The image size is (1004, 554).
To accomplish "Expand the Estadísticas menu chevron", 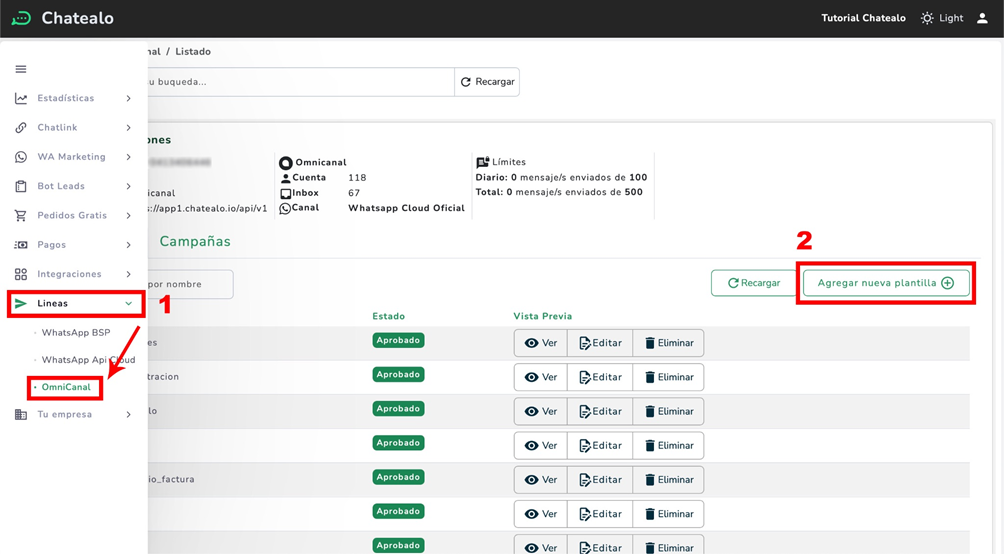I will (x=129, y=98).
